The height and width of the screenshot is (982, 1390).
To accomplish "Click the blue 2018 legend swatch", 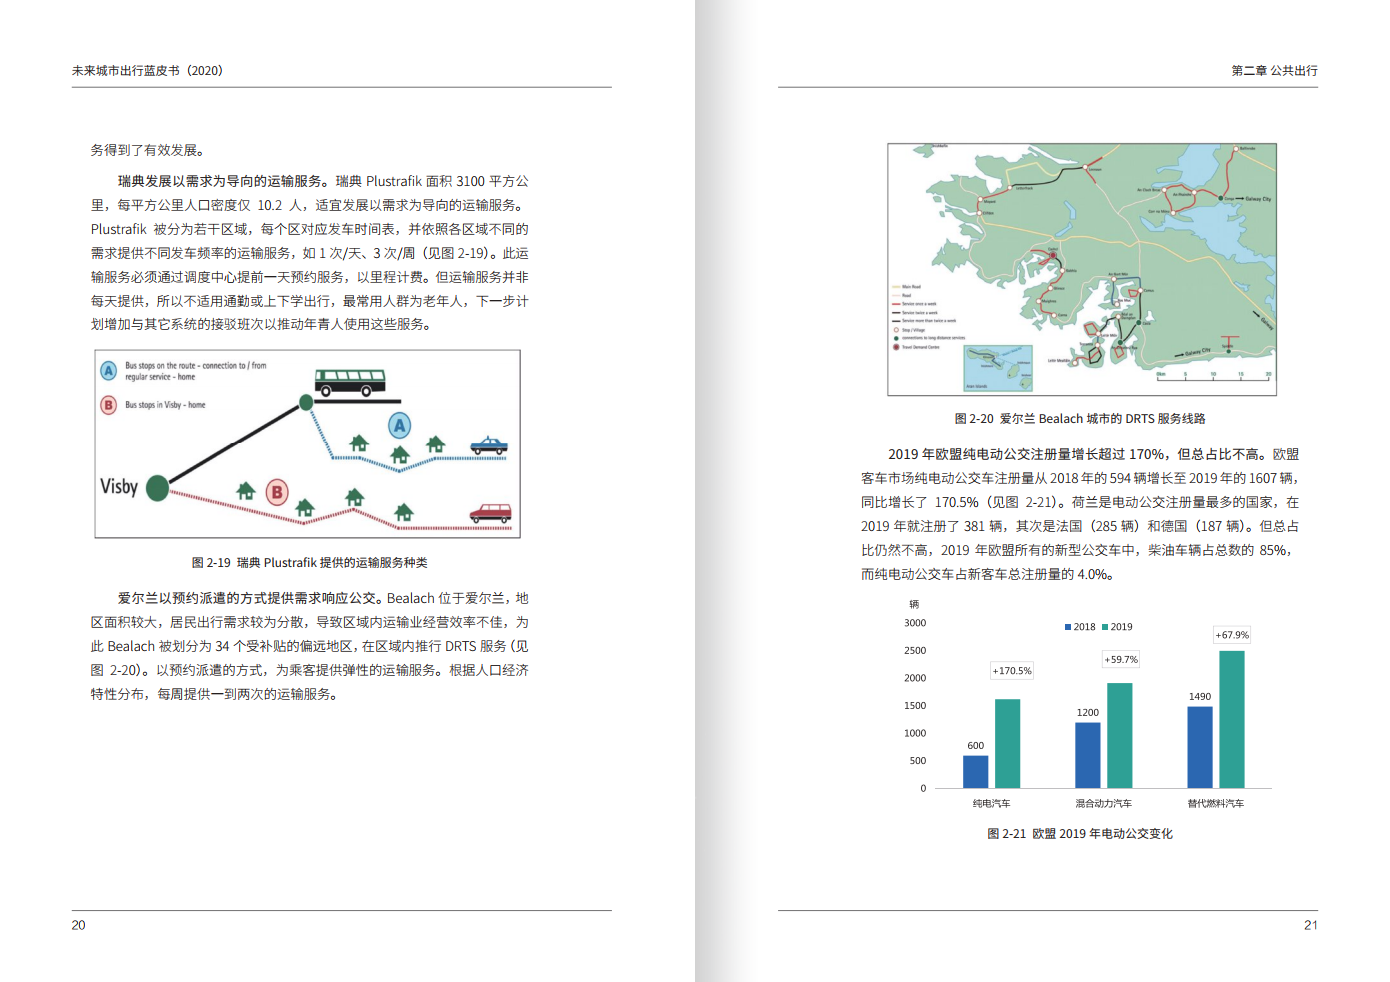I will click(1068, 627).
